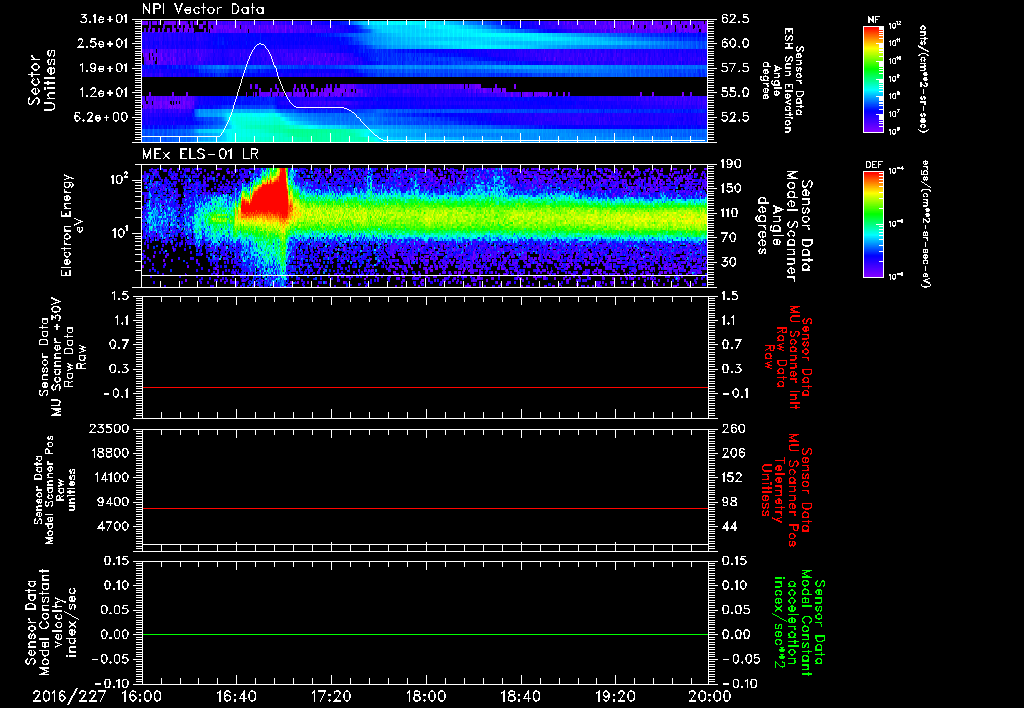Click the 260 telemetry tick value
Viewport: 1024px width, 708px height.
point(731,428)
